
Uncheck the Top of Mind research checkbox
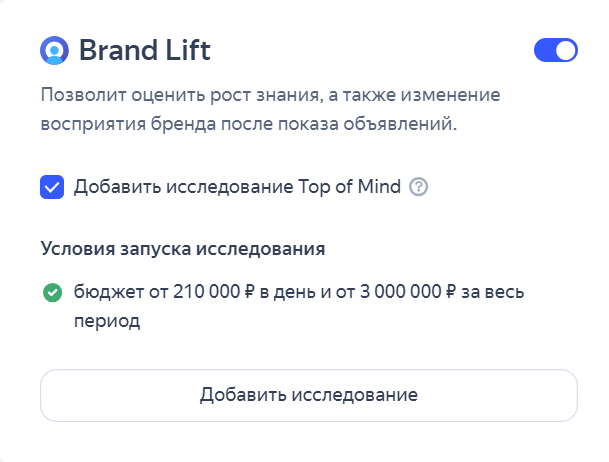click(x=52, y=186)
